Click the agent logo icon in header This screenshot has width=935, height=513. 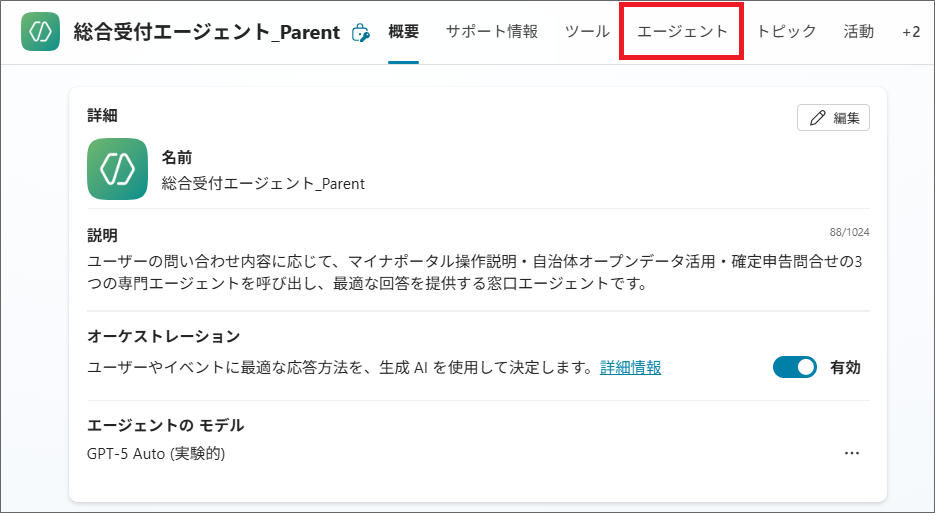(40, 32)
